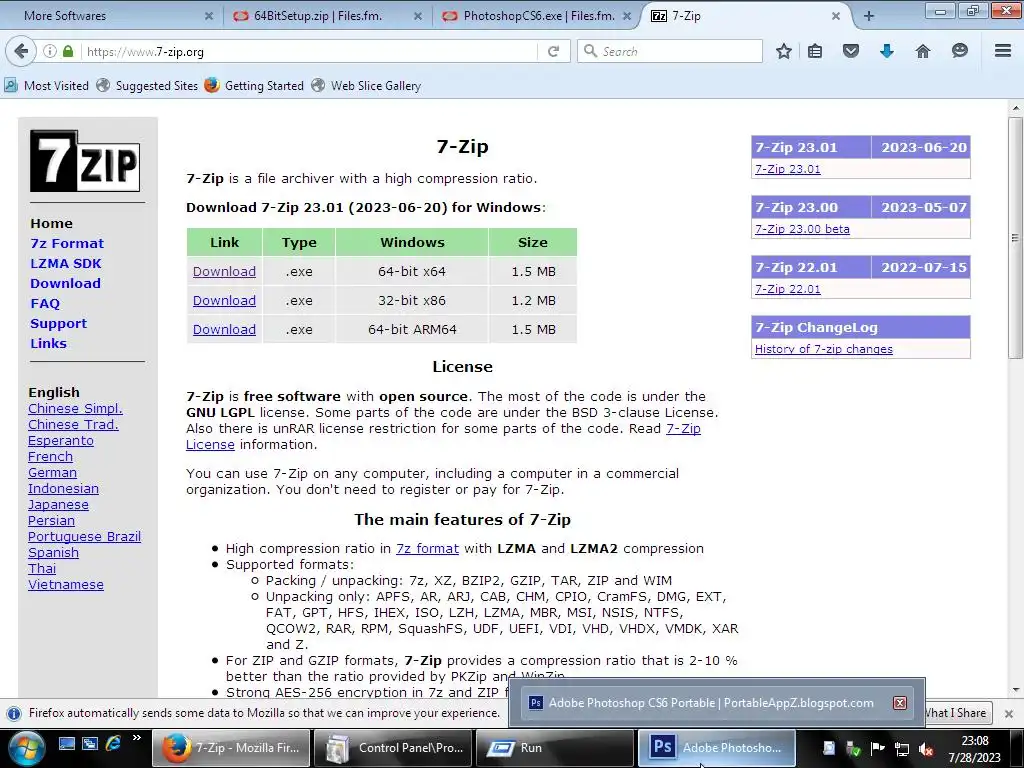Download the 64-bit ARM64 .exe
Image resolution: width=1024 pixels, height=768 pixels.
pos(224,329)
